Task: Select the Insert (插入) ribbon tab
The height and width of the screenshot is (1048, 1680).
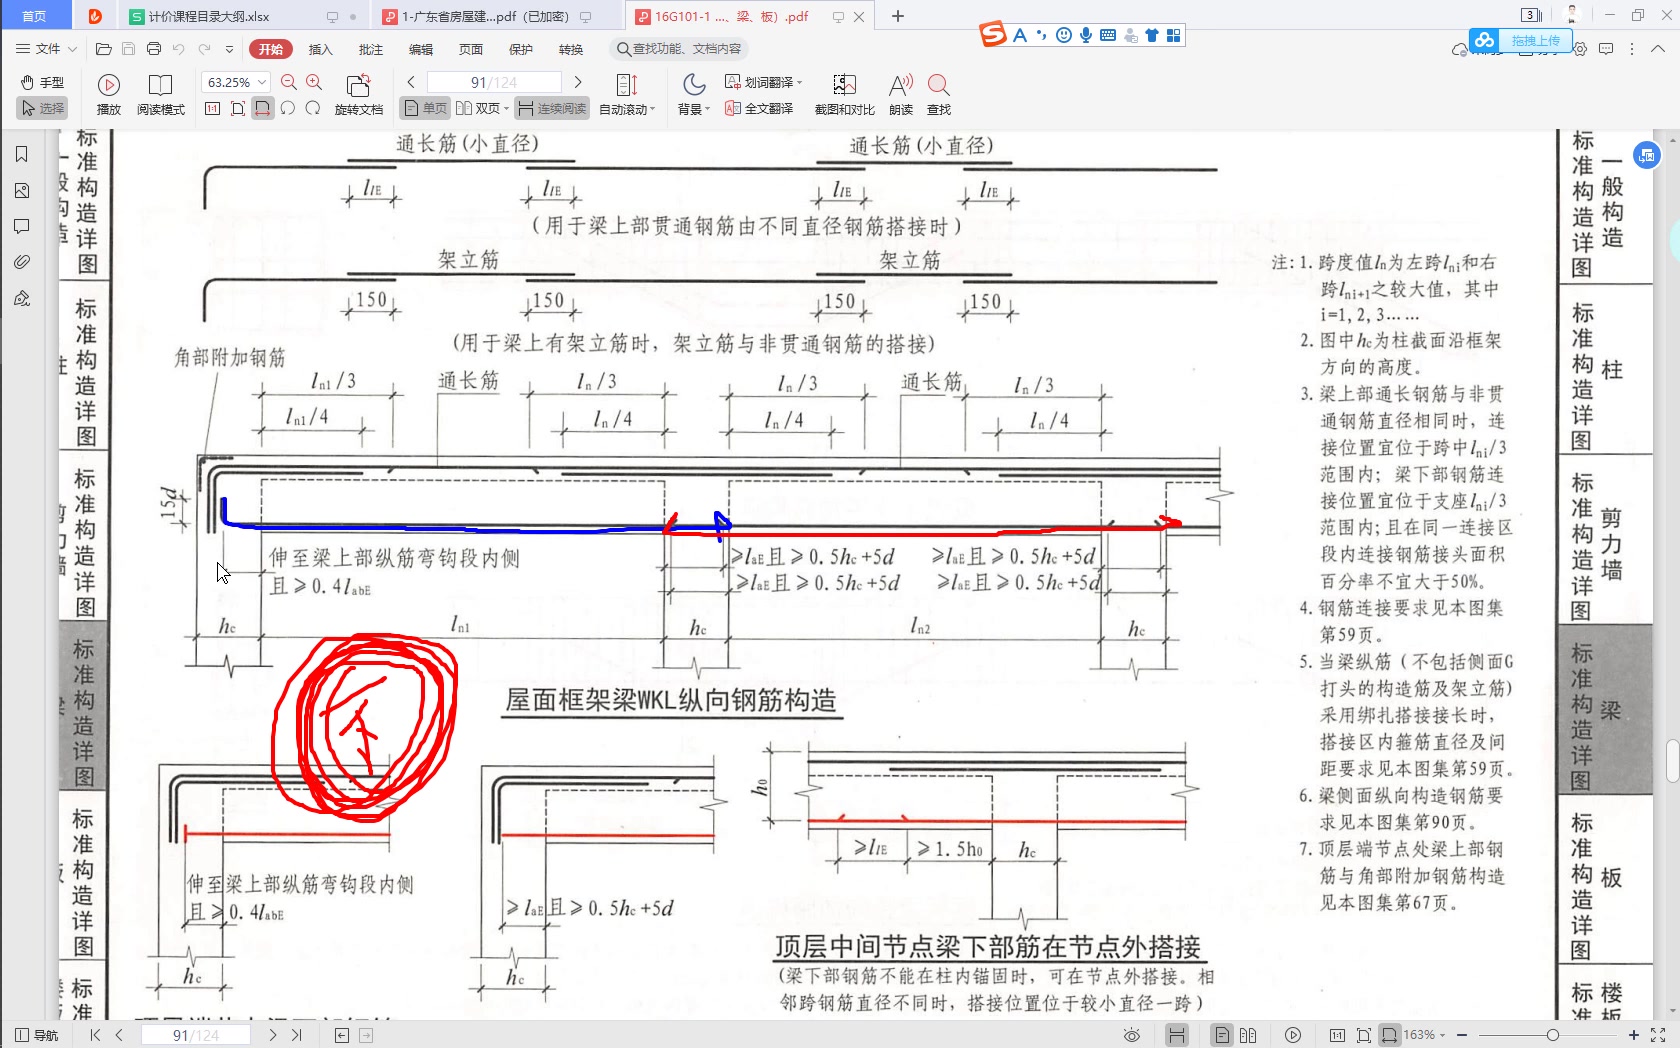Action: click(321, 49)
